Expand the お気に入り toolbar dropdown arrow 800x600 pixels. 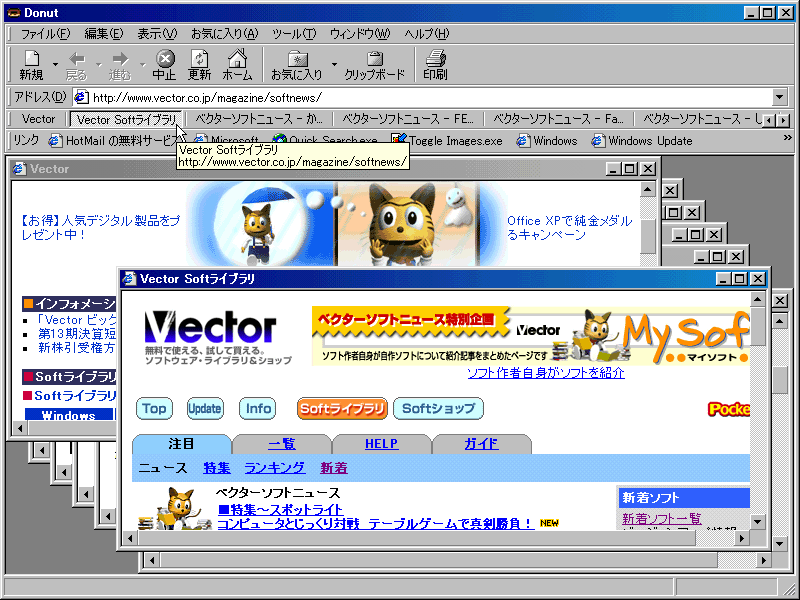pyautogui.click(x=334, y=65)
